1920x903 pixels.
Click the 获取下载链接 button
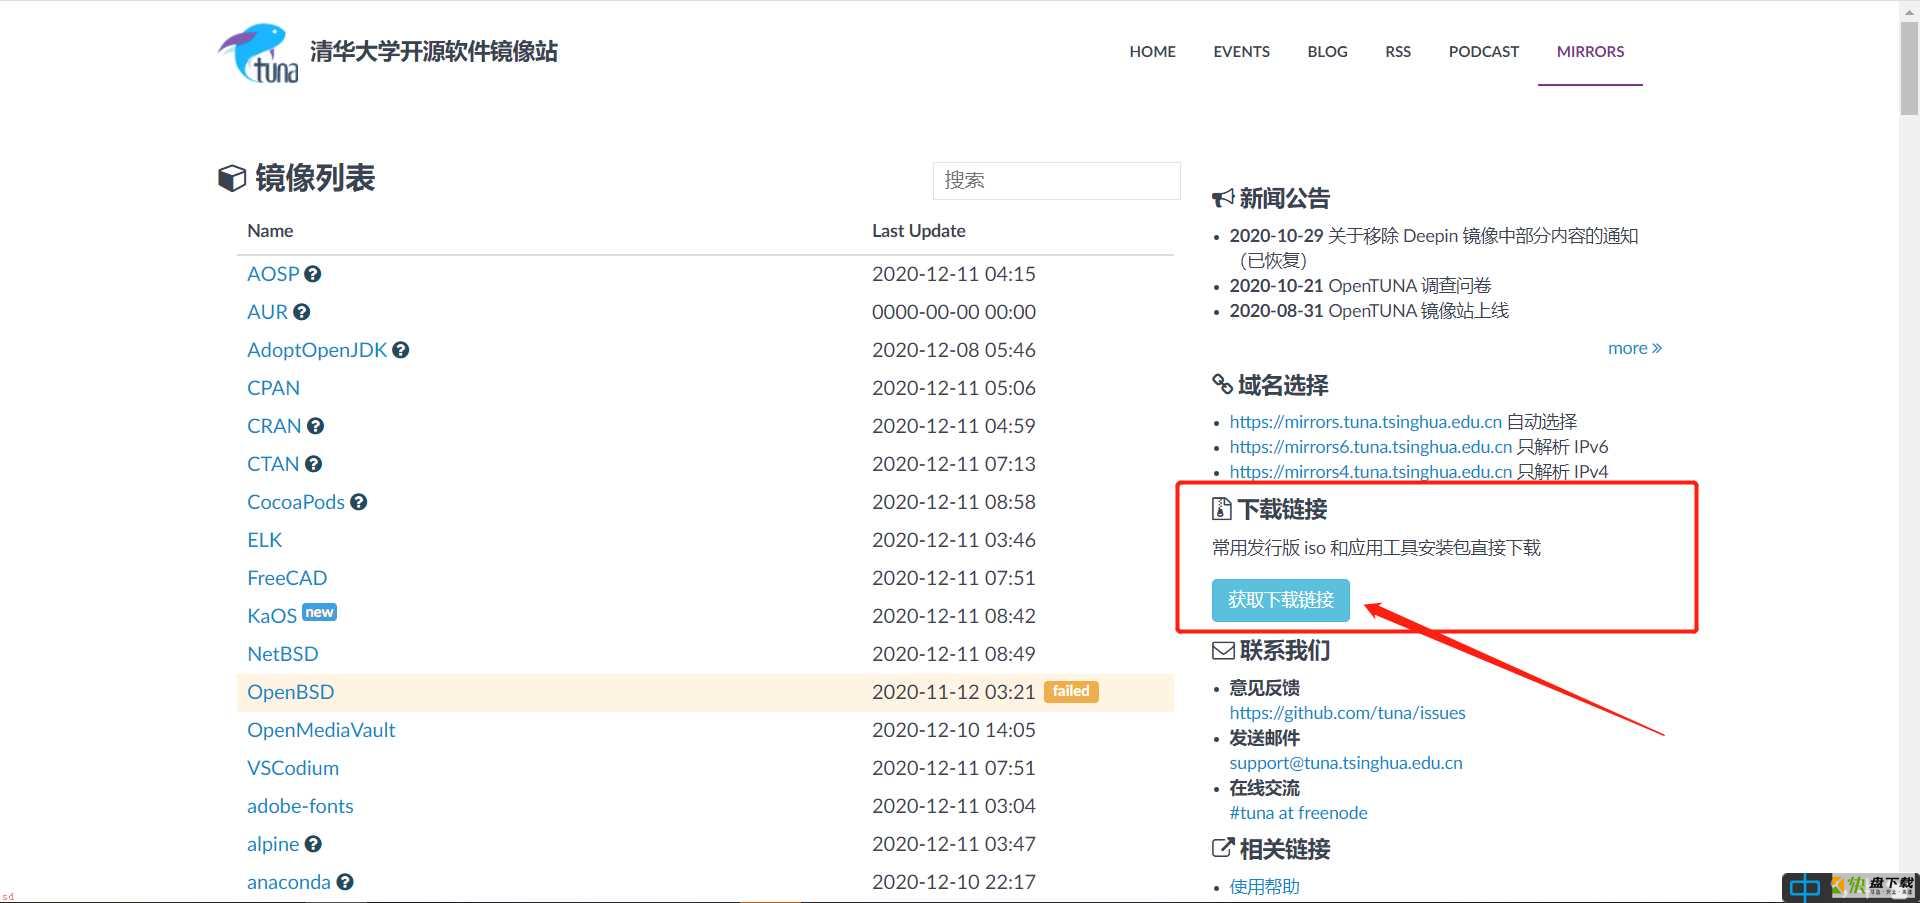pyautogui.click(x=1281, y=600)
